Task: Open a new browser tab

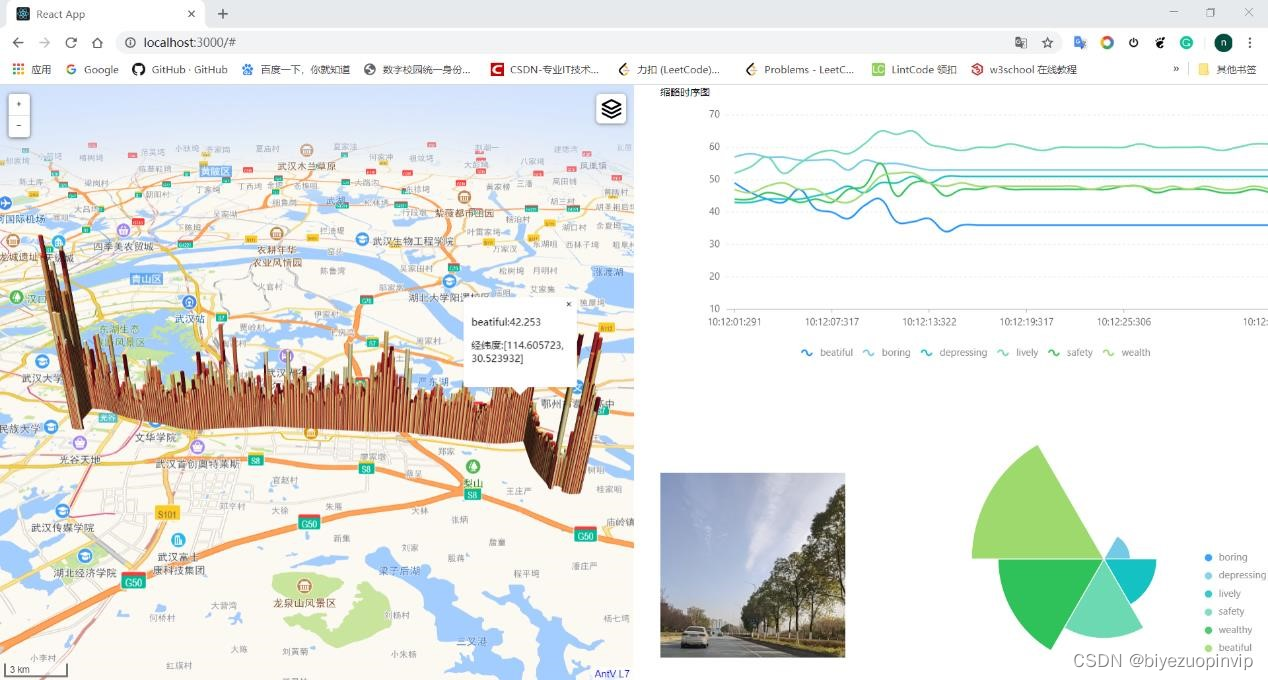Action: (223, 14)
